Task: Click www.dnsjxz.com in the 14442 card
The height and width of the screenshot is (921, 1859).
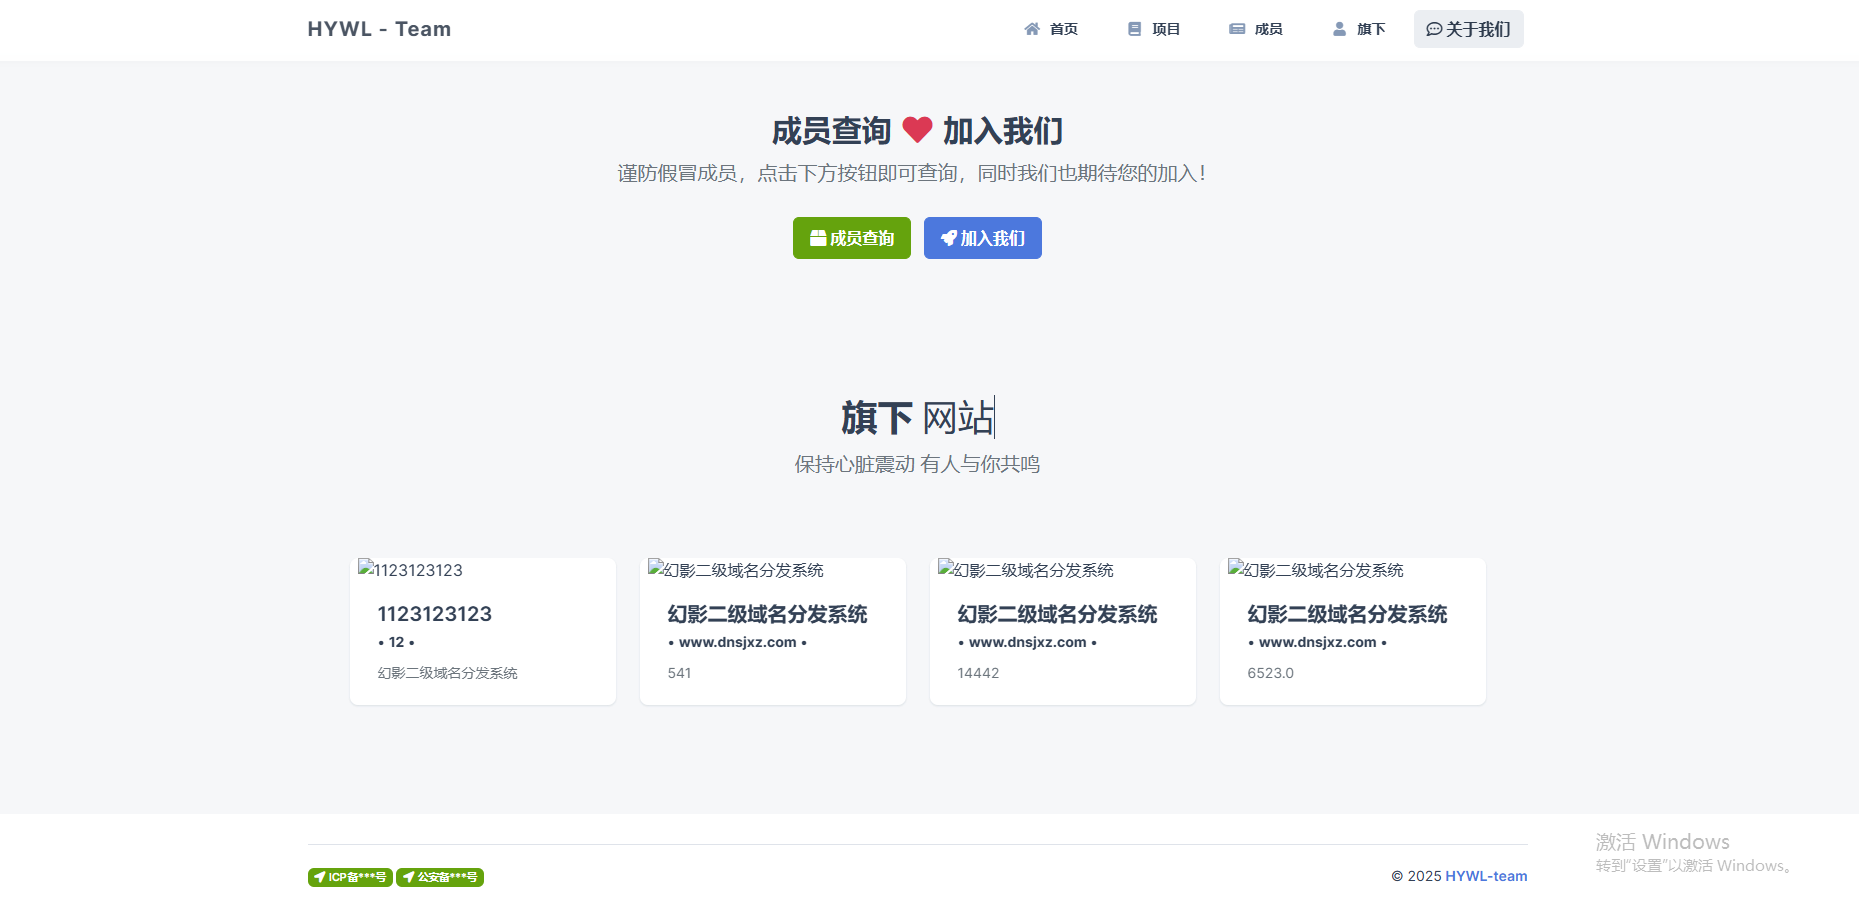Action: click(1028, 642)
